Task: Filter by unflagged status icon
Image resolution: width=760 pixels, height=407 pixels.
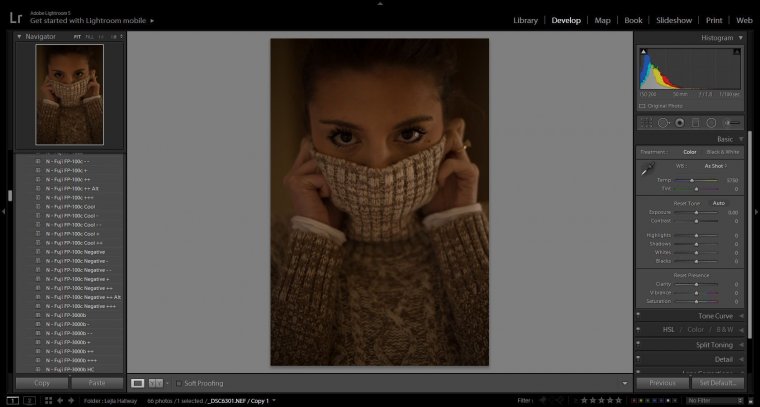Action: pyautogui.click(x=558, y=401)
